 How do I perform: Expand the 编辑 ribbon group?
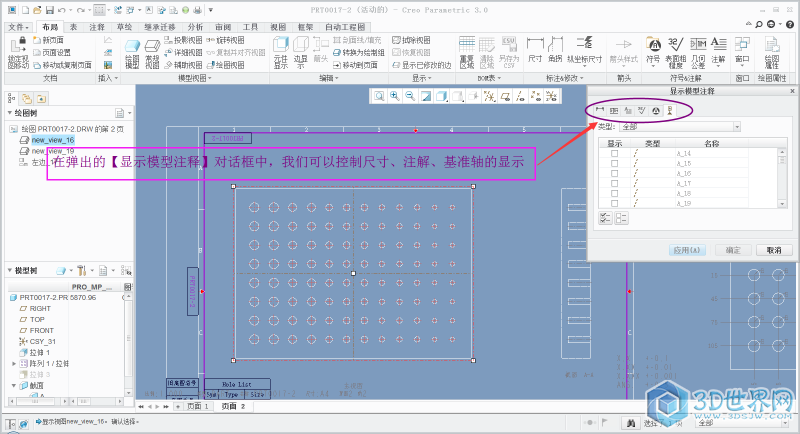[x=329, y=78]
